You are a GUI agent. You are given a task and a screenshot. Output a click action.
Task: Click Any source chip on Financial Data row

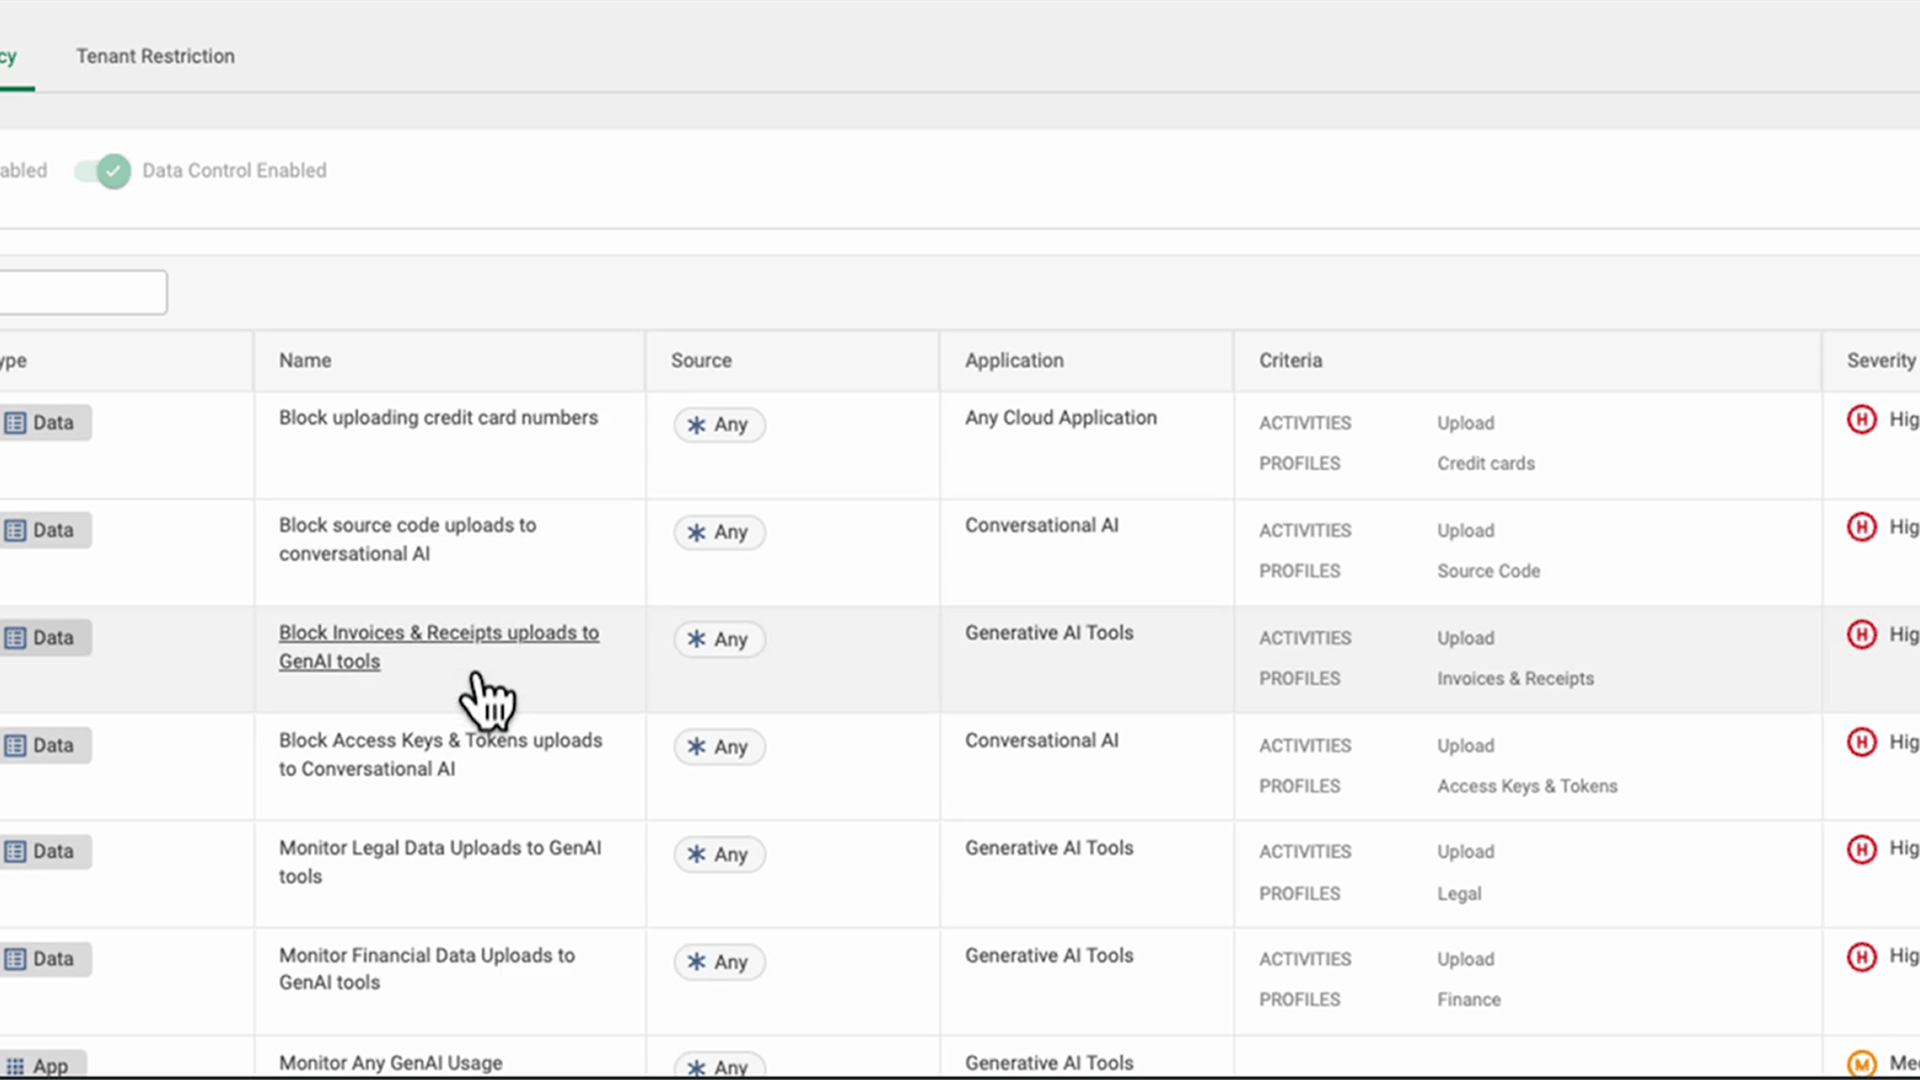click(x=719, y=962)
